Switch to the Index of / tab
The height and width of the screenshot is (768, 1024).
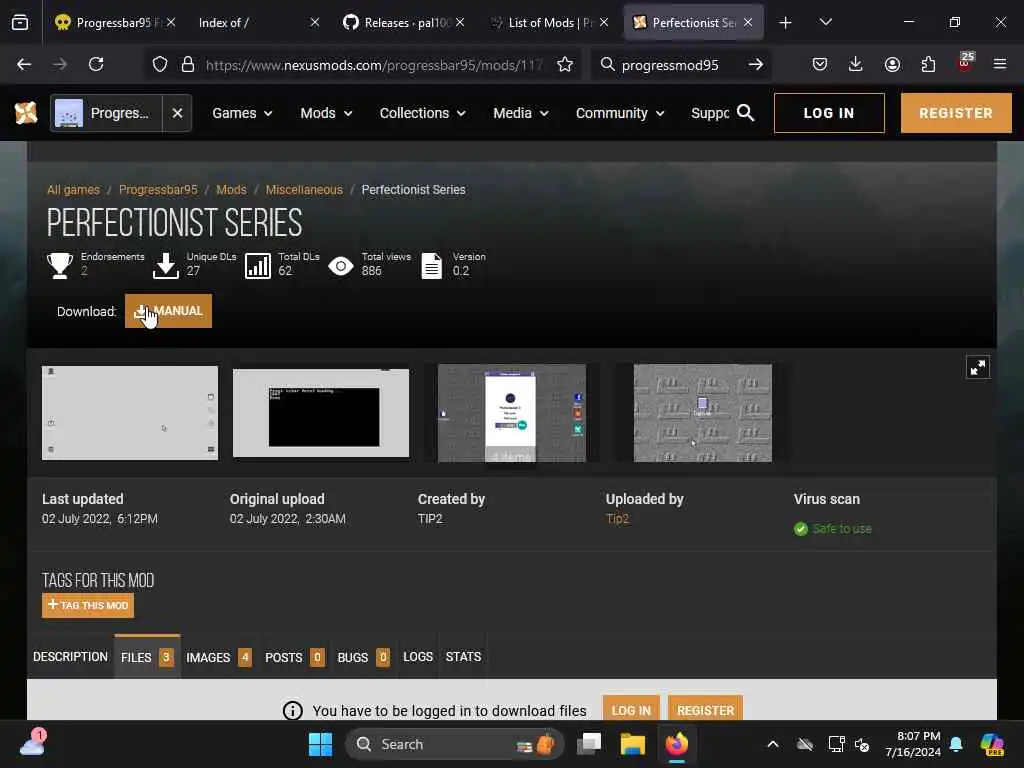[255, 23]
